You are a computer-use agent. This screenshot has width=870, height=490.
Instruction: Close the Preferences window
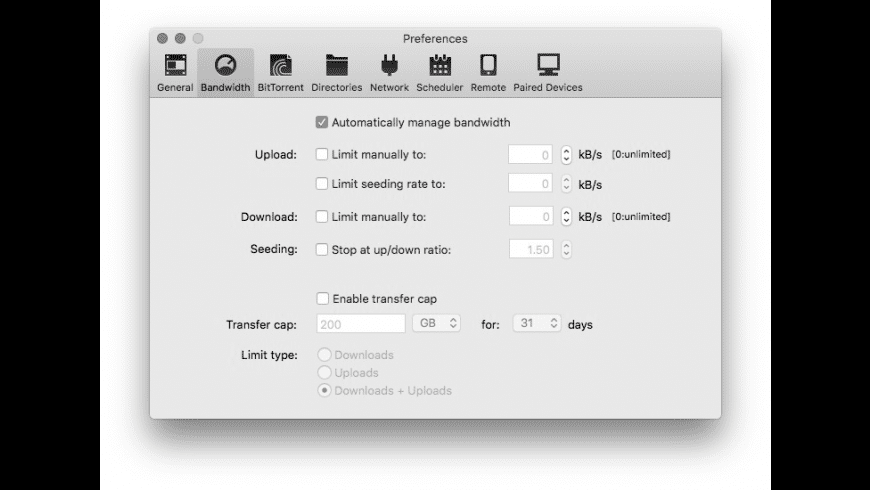point(163,38)
